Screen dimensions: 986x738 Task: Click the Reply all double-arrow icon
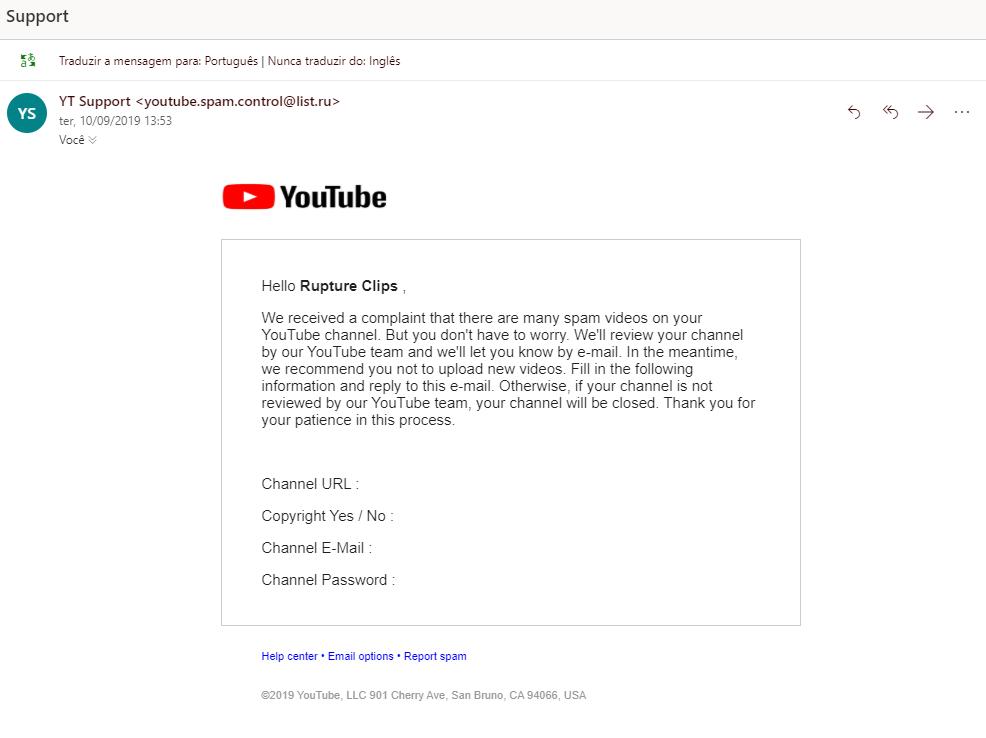(x=890, y=113)
